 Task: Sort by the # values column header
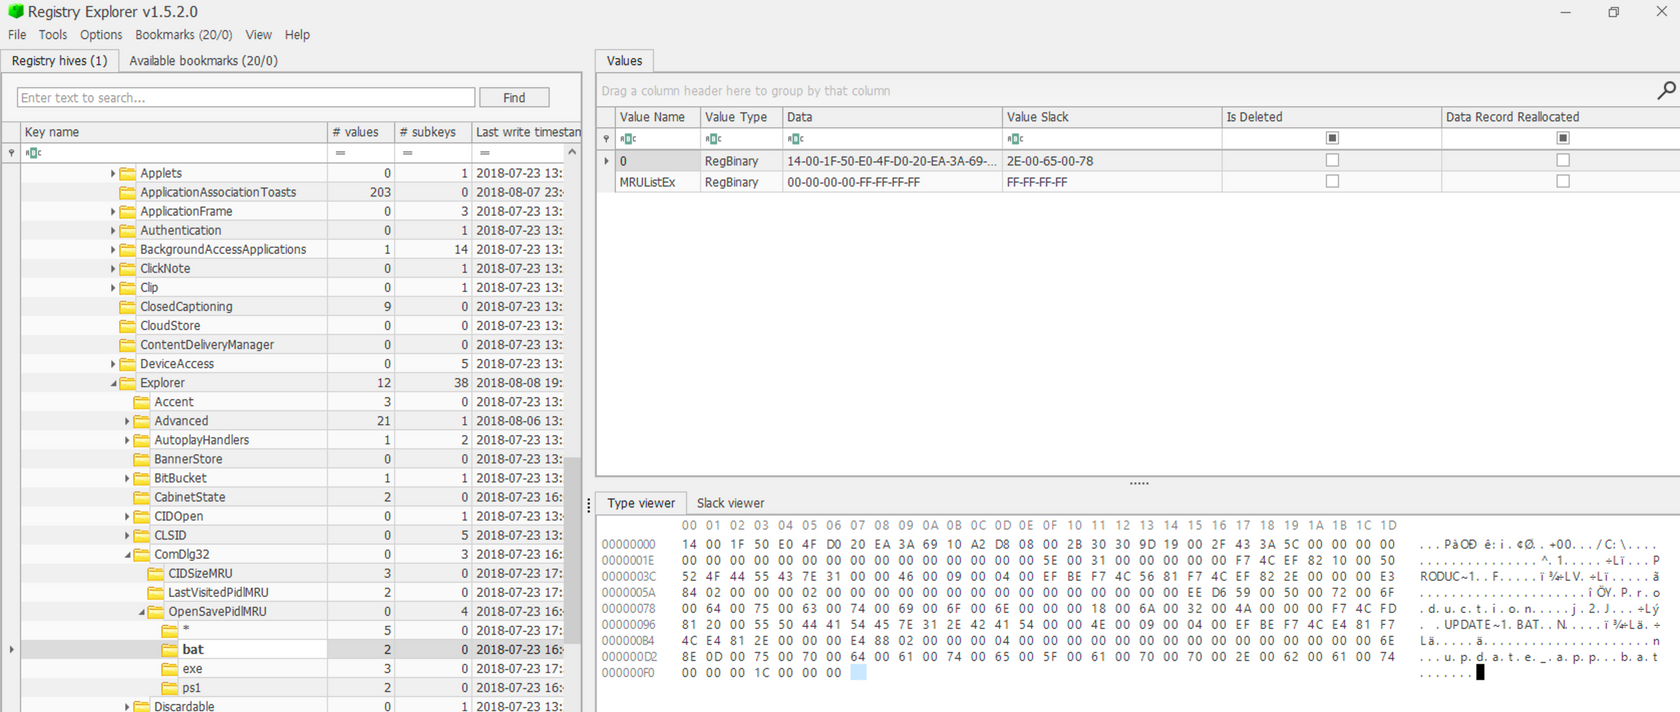[360, 132]
